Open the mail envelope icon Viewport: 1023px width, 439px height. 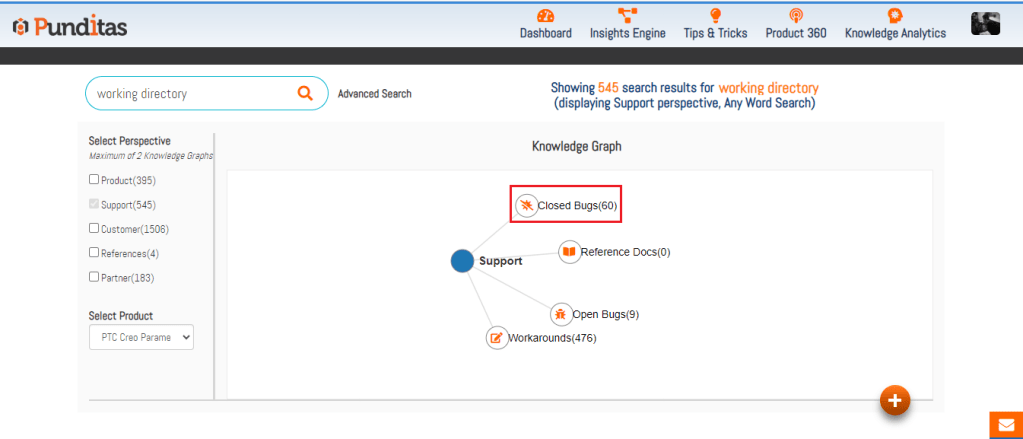(x=1005, y=425)
